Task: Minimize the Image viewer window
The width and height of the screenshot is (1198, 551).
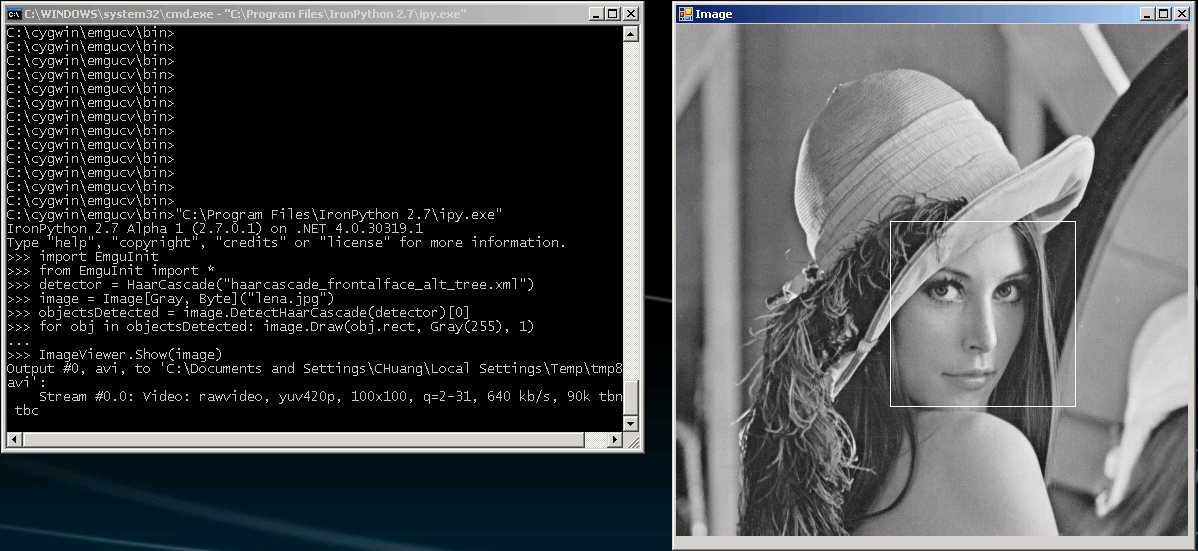Action: click(x=1148, y=14)
